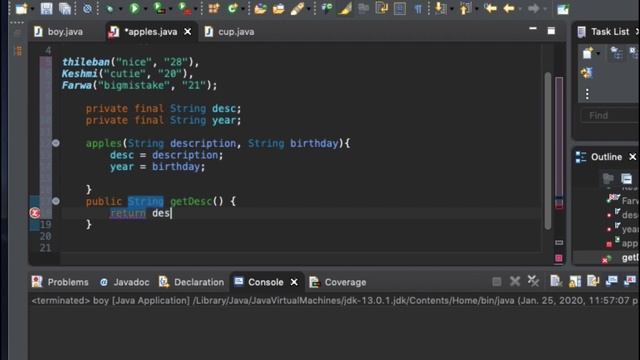
Task: Open the Javadoc tab
Action: [x=124, y=282]
